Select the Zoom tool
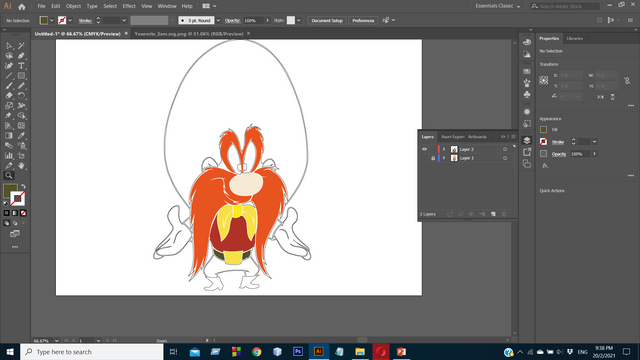This screenshot has height=360, width=640. [x=9, y=176]
